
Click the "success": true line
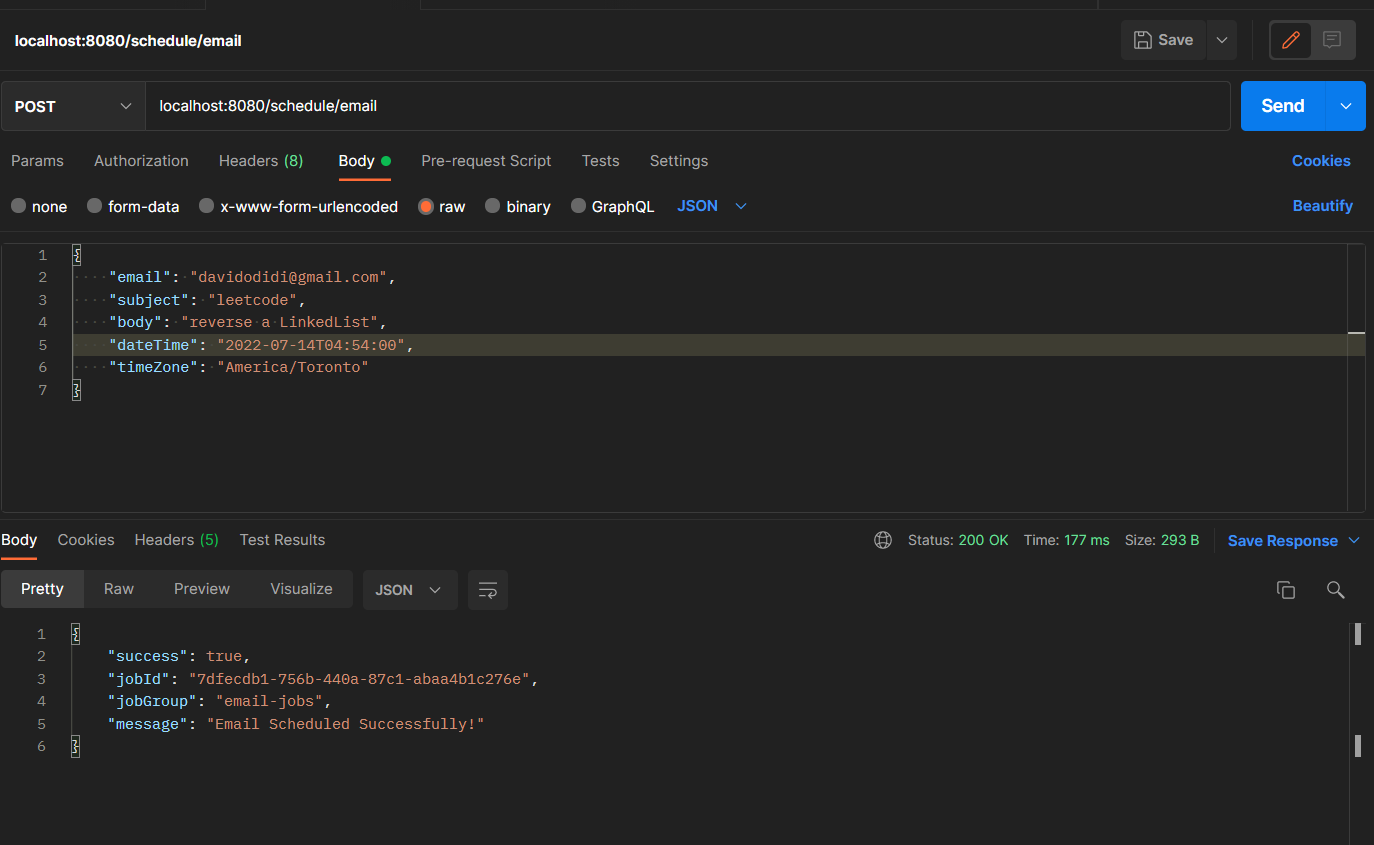click(x=178, y=656)
